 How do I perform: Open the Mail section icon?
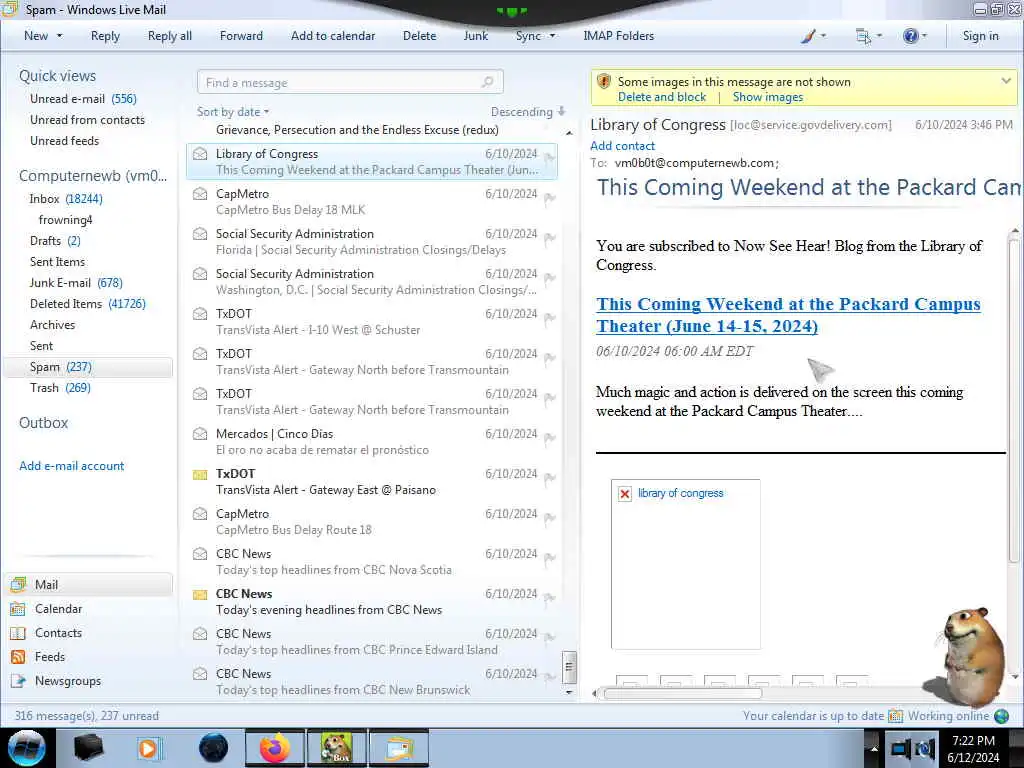[18, 584]
